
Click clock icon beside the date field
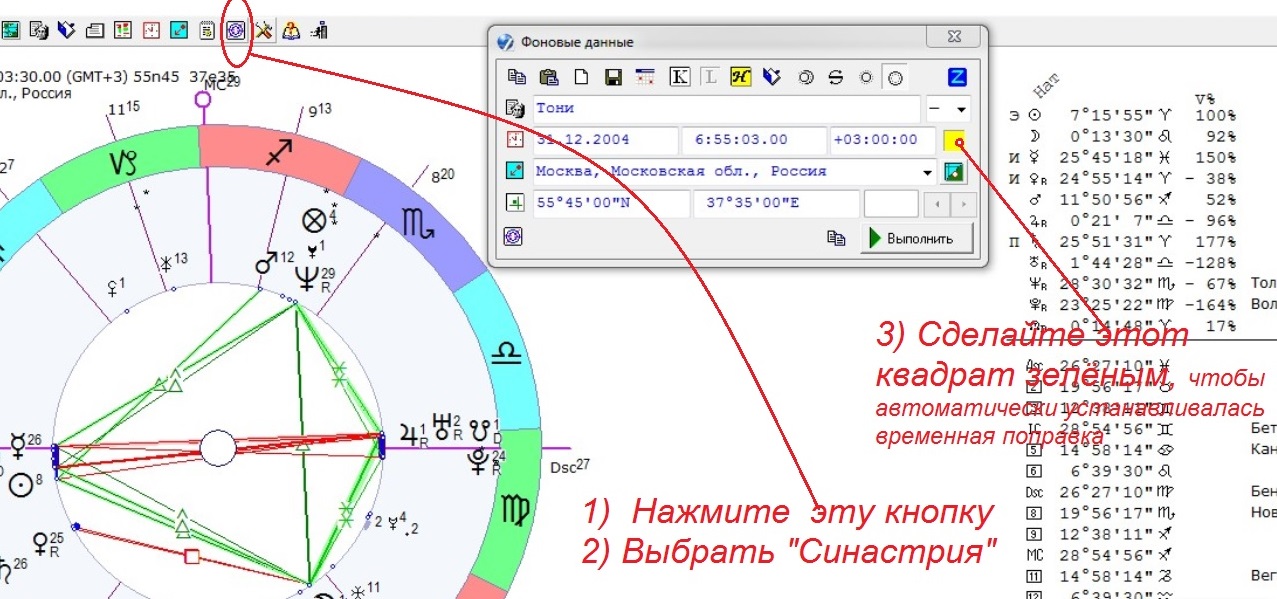coord(515,140)
